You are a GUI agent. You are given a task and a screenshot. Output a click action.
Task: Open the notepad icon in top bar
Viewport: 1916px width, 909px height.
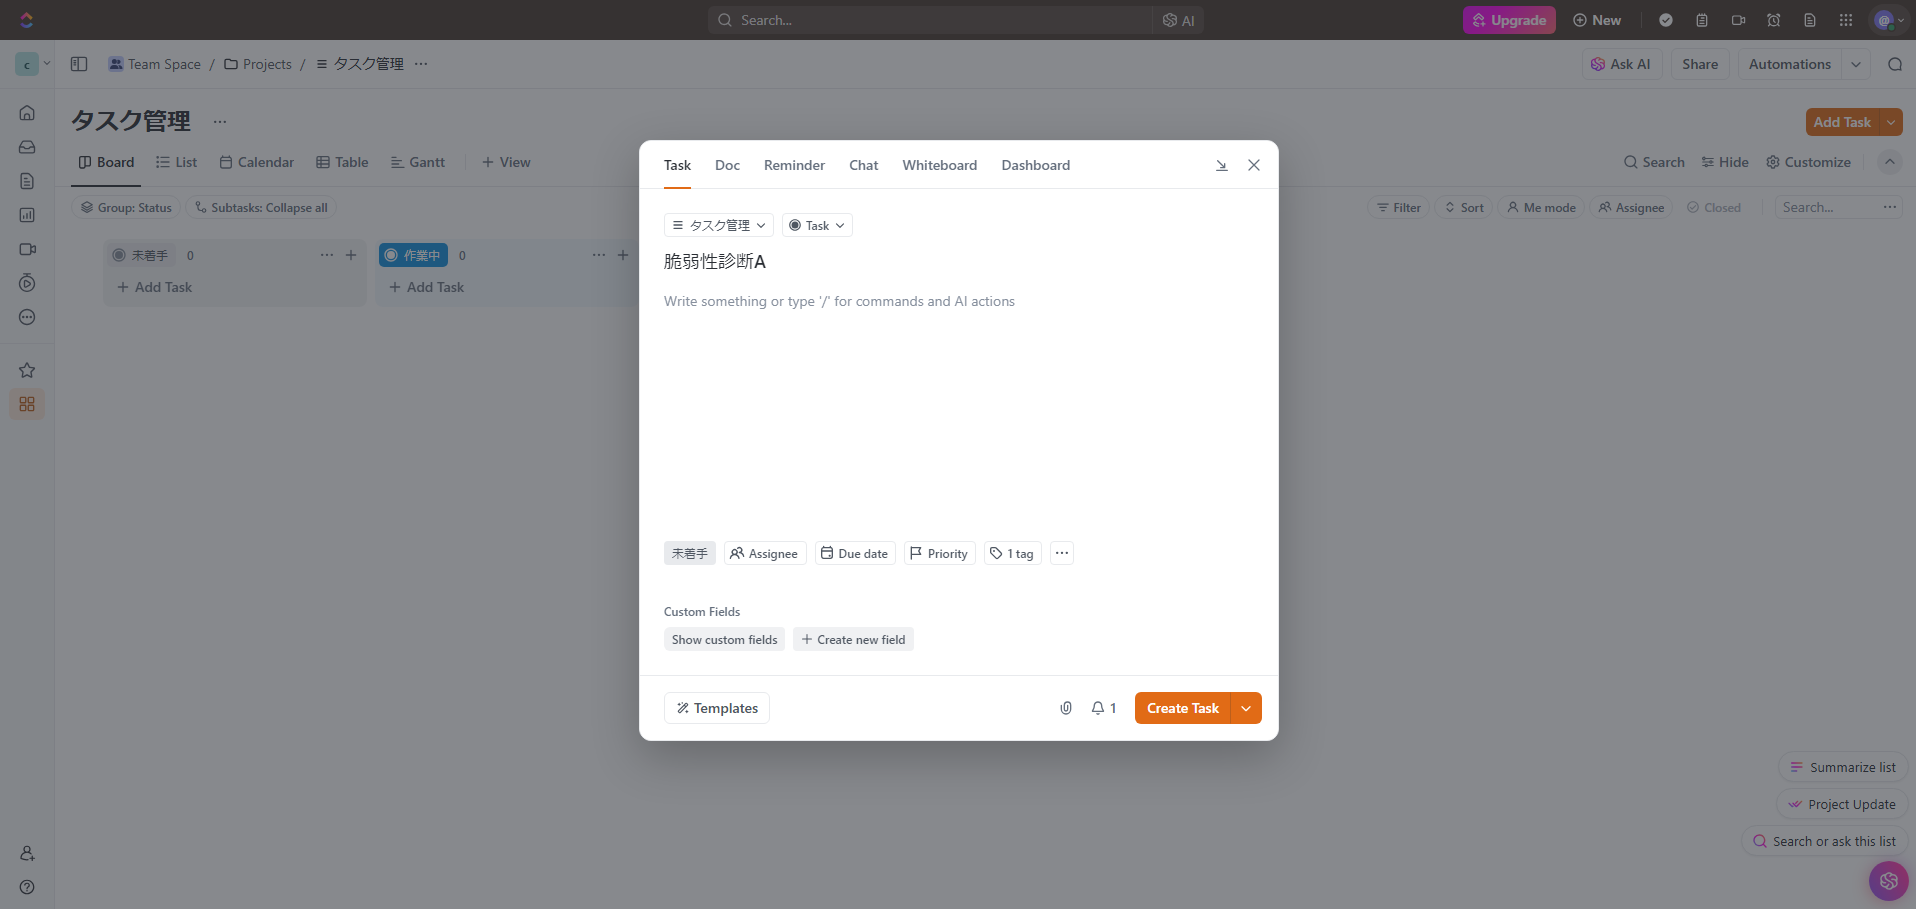click(x=1701, y=20)
